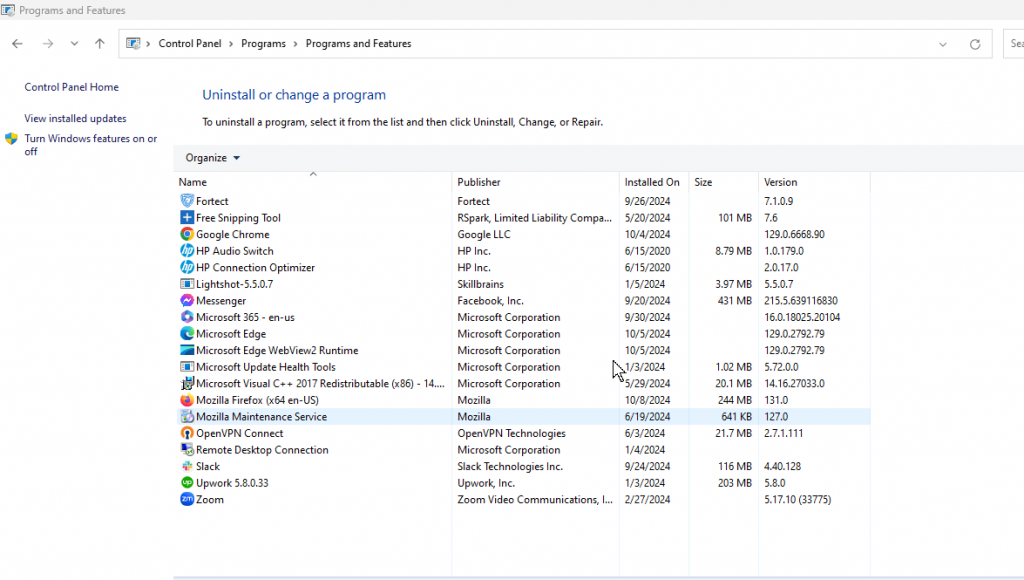Sort list by Publisher column header
1024x580 pixels.
click(479, 182)
